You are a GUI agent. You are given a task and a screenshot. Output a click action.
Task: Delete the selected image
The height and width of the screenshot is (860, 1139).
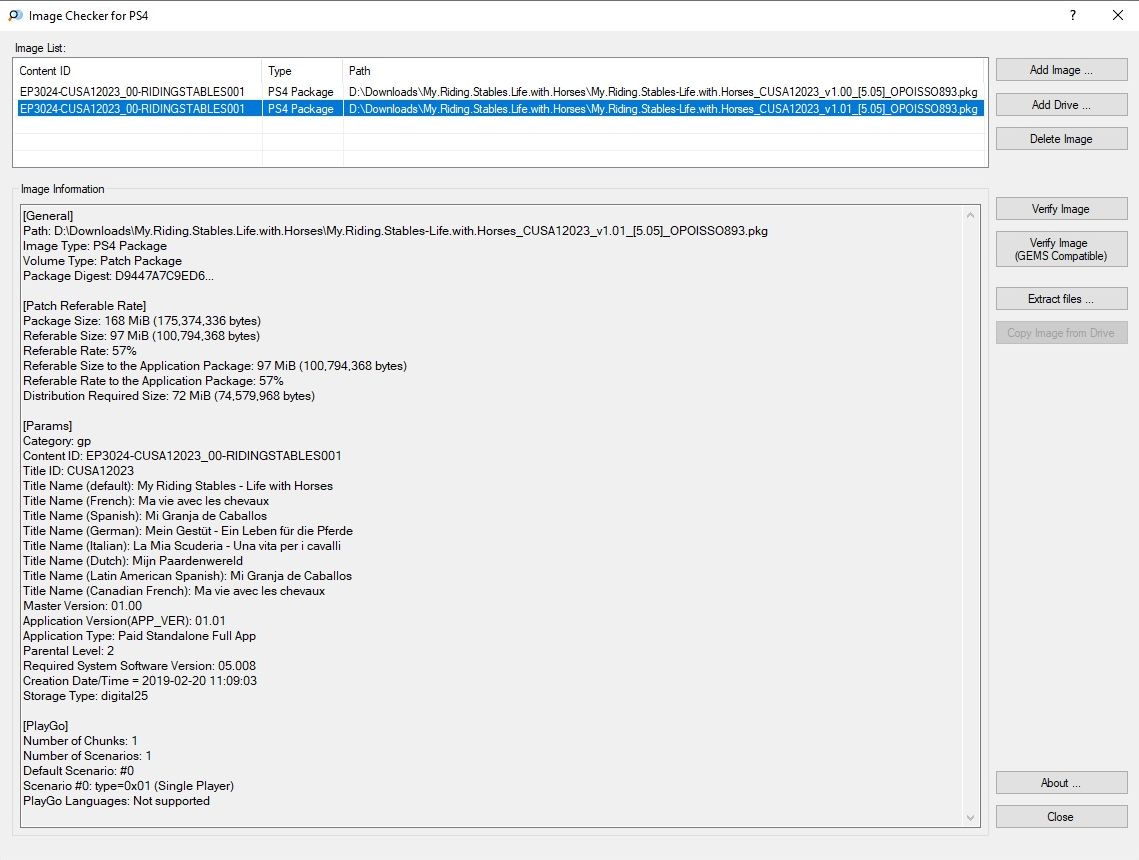coord(1061,139)
